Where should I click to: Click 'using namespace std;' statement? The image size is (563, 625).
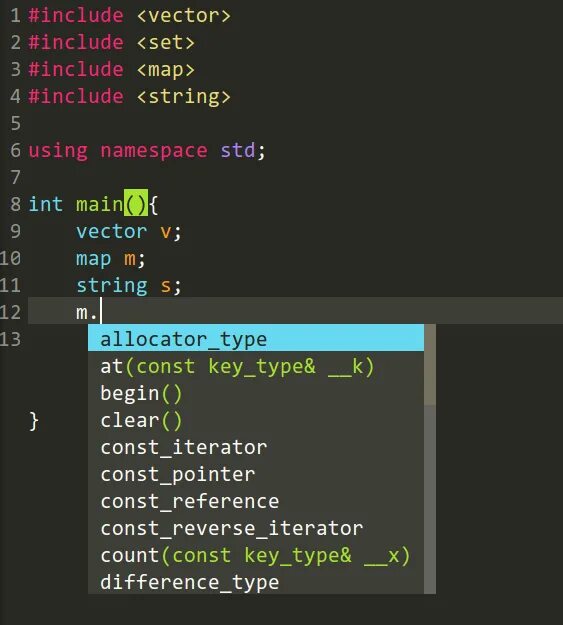(x=147, y=151)
